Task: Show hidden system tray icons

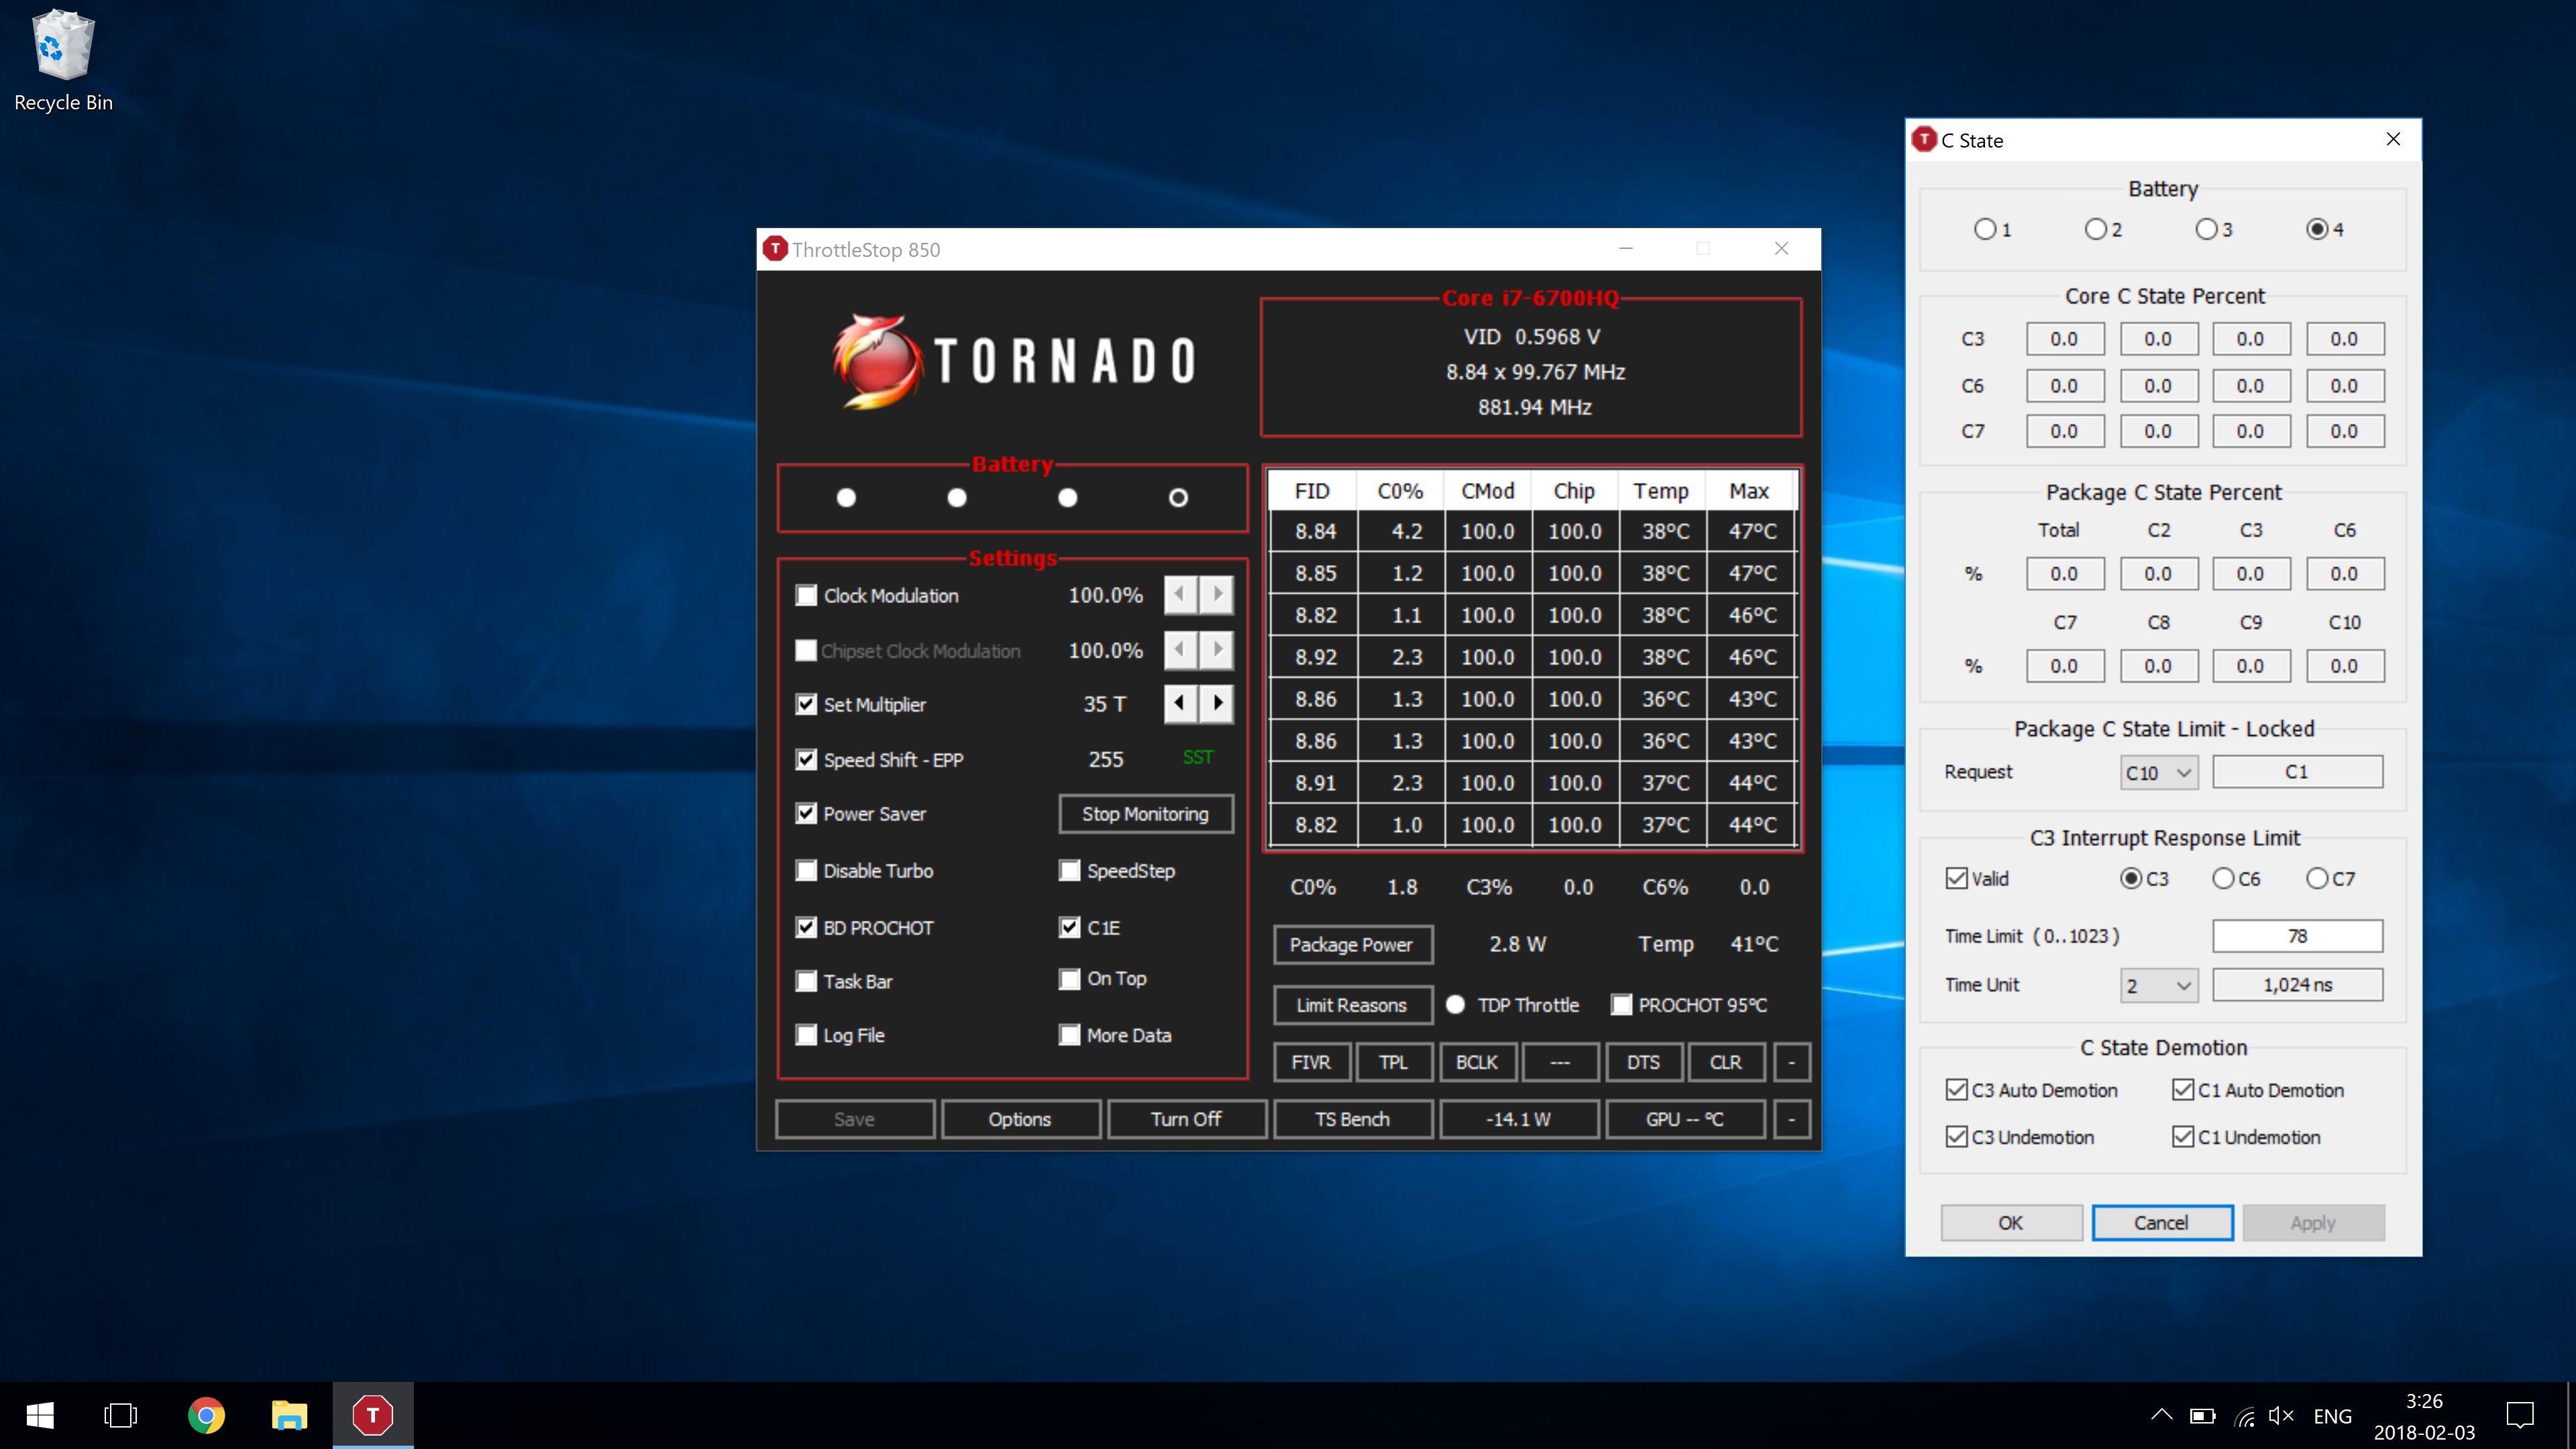Action: tap(2161, 1415)
